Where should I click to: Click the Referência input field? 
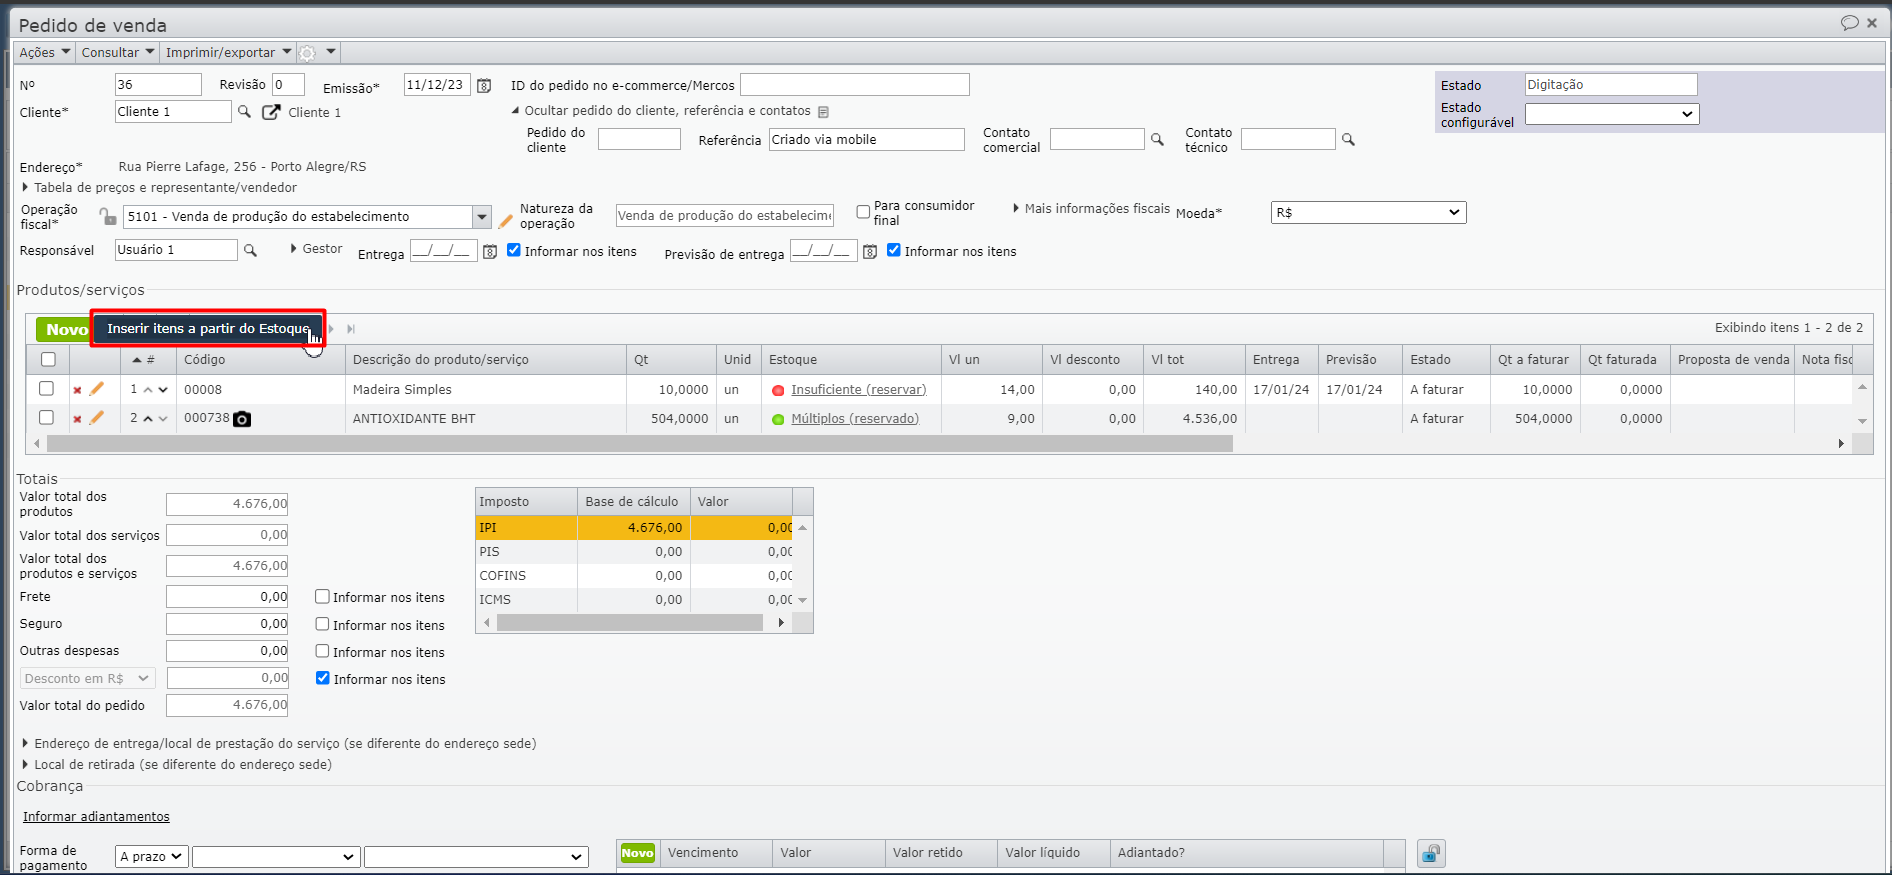866,140
